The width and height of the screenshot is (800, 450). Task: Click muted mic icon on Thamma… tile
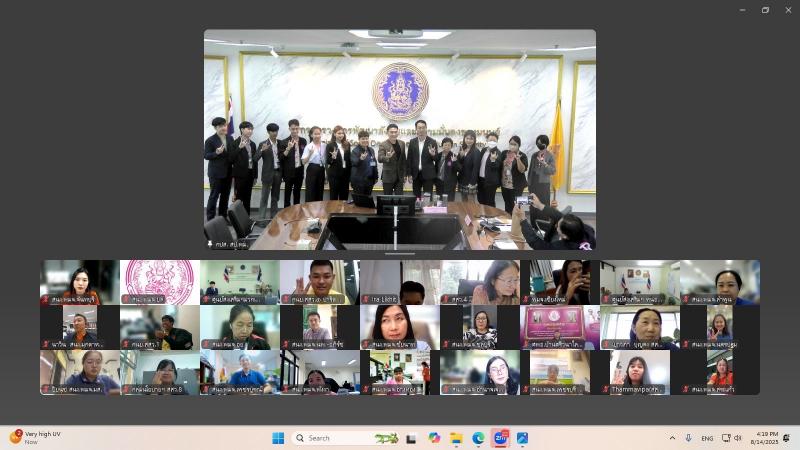(606, 389)
